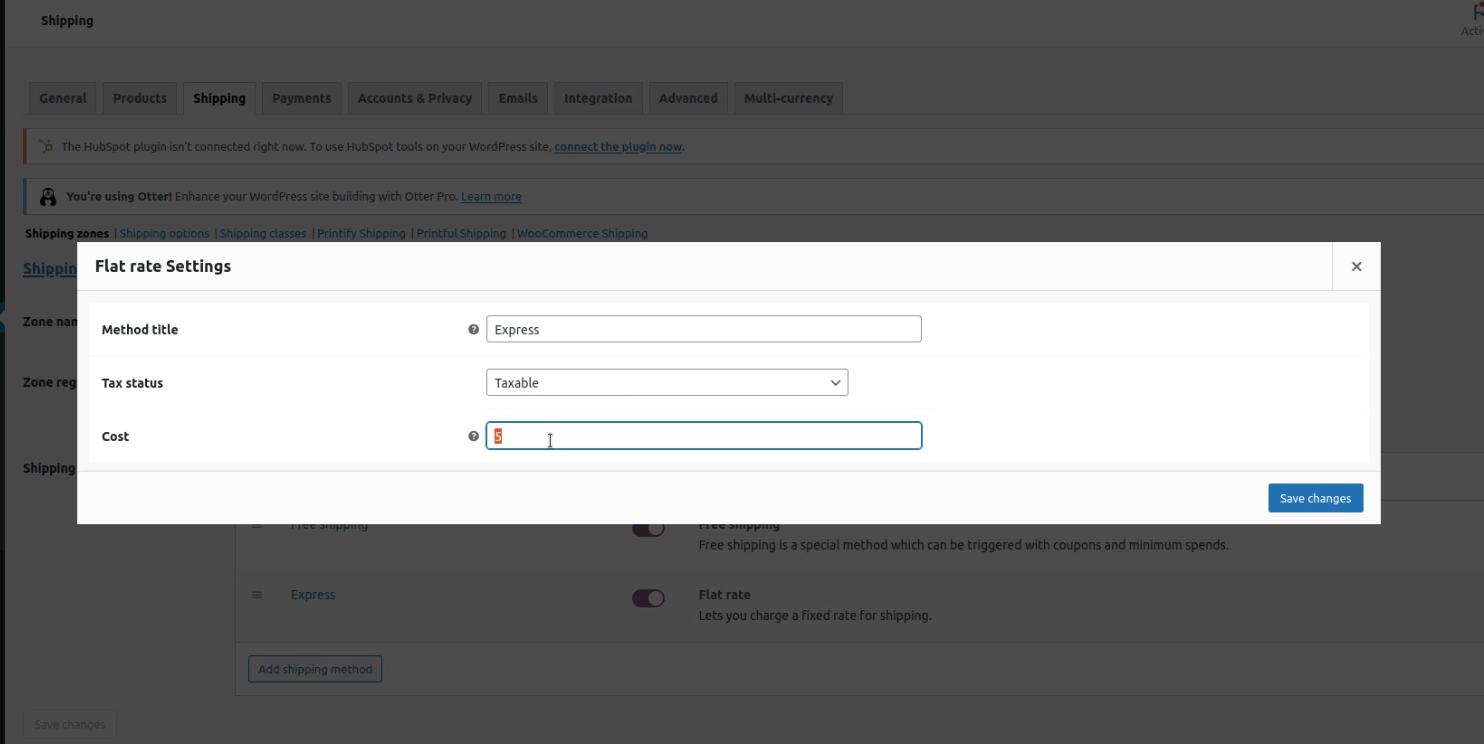Screen dimensions: 1484x744
Task: Toggle the Express flat rate switch
Action: (648, 598)
